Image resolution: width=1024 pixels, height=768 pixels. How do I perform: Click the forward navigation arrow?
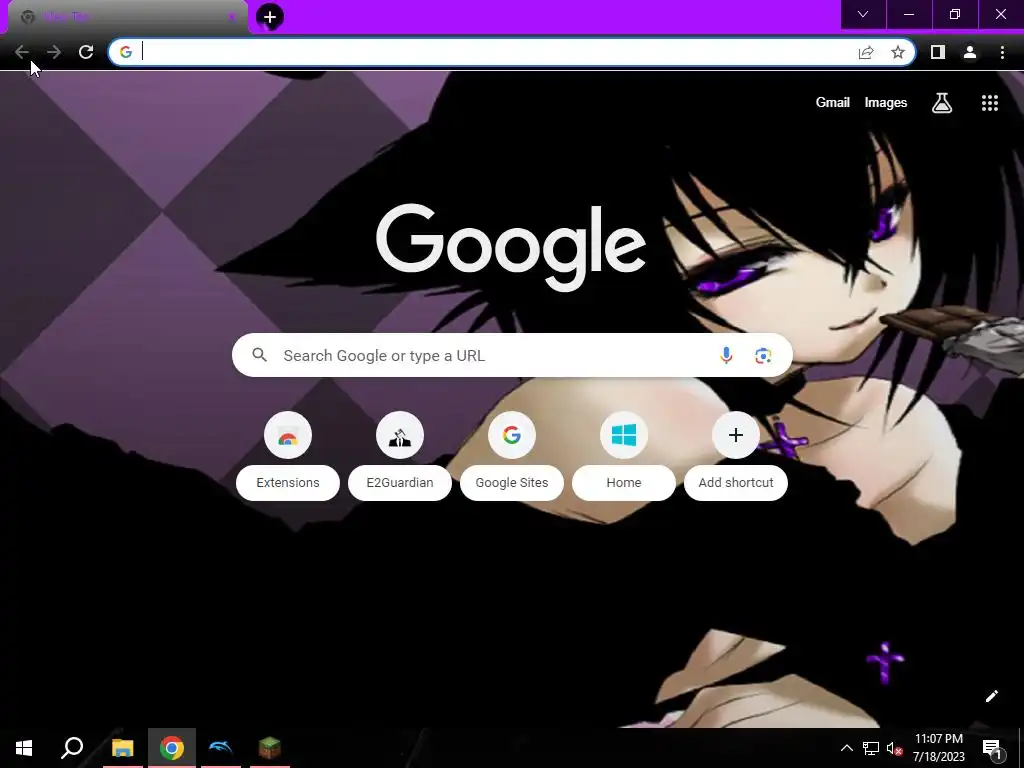pos(54,52)
